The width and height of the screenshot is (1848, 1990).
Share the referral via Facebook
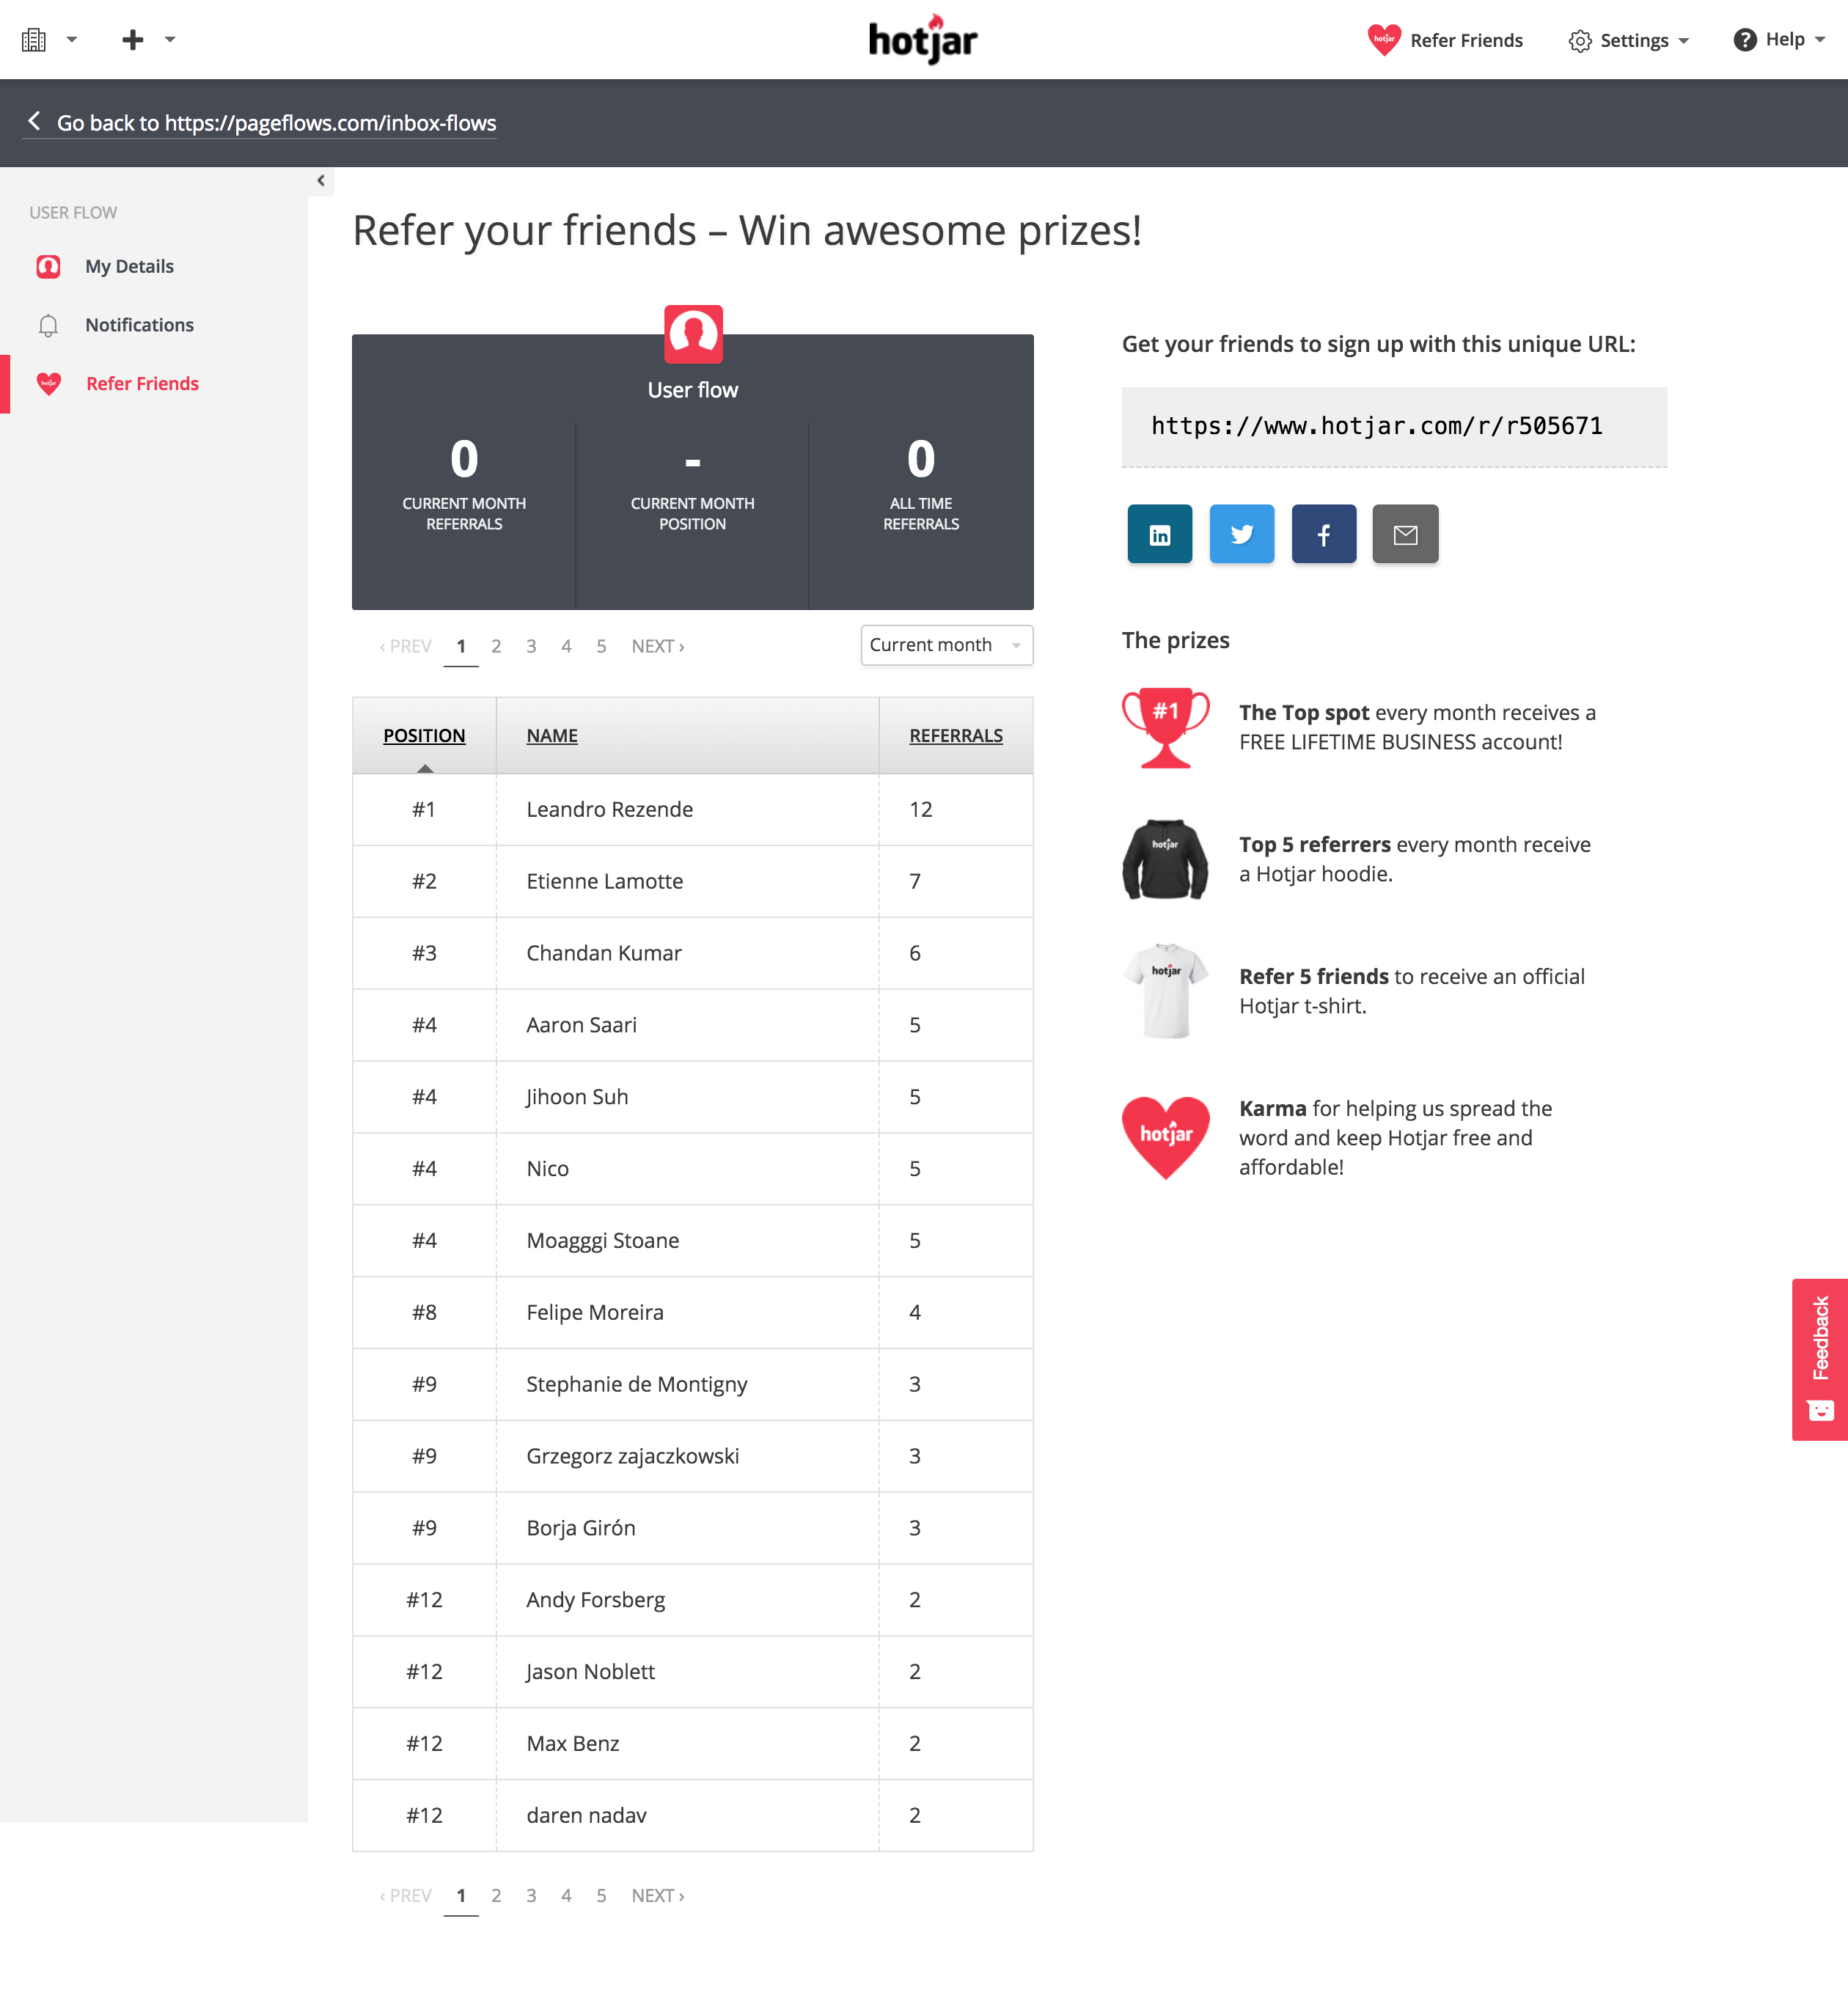tap(1324, 535)
